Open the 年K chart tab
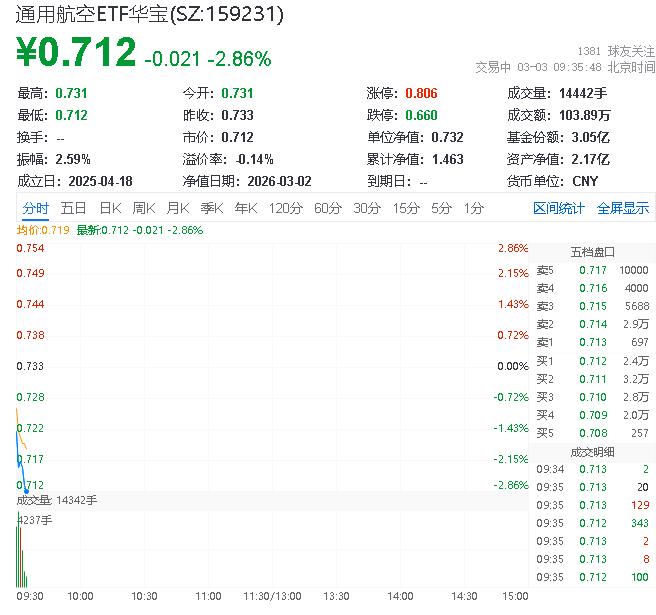The height and width of the screenshot is (615, 656). [x=245, y=208]
